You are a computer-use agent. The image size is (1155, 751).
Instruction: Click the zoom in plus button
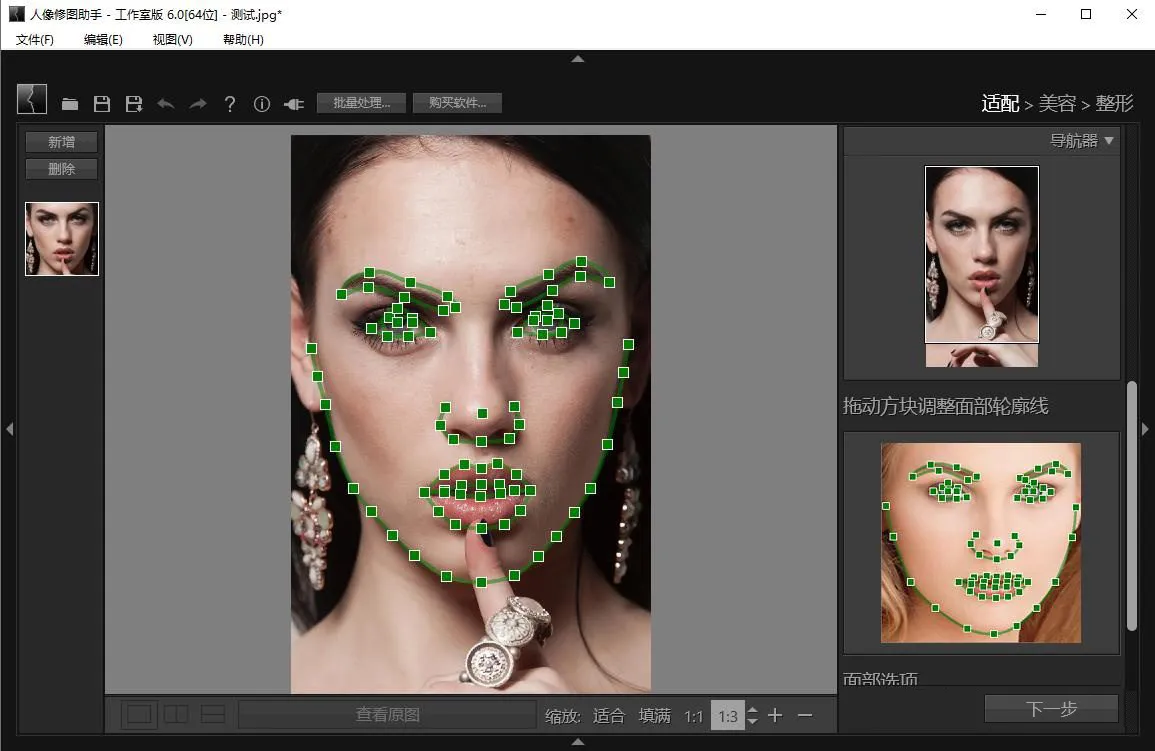click(775, 715)
